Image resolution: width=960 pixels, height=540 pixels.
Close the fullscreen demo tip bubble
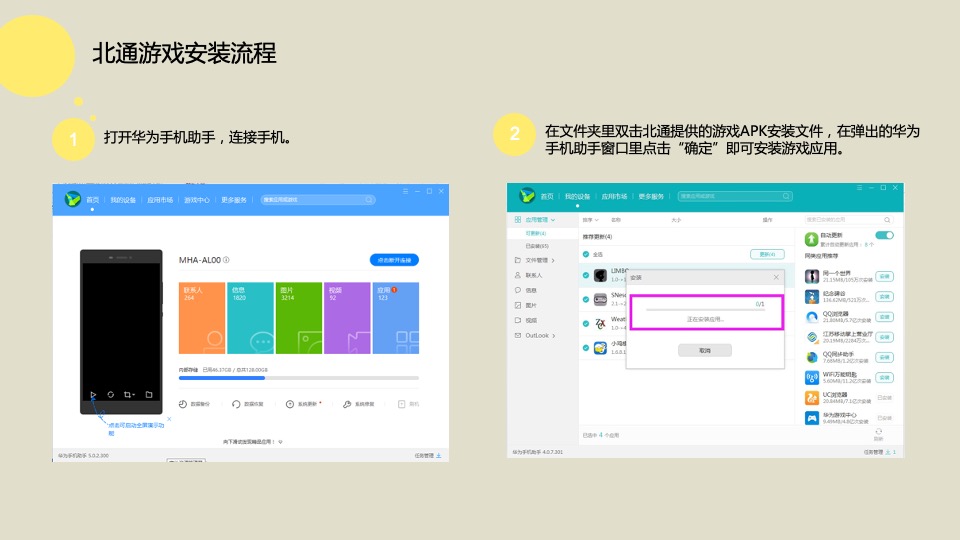169,419
